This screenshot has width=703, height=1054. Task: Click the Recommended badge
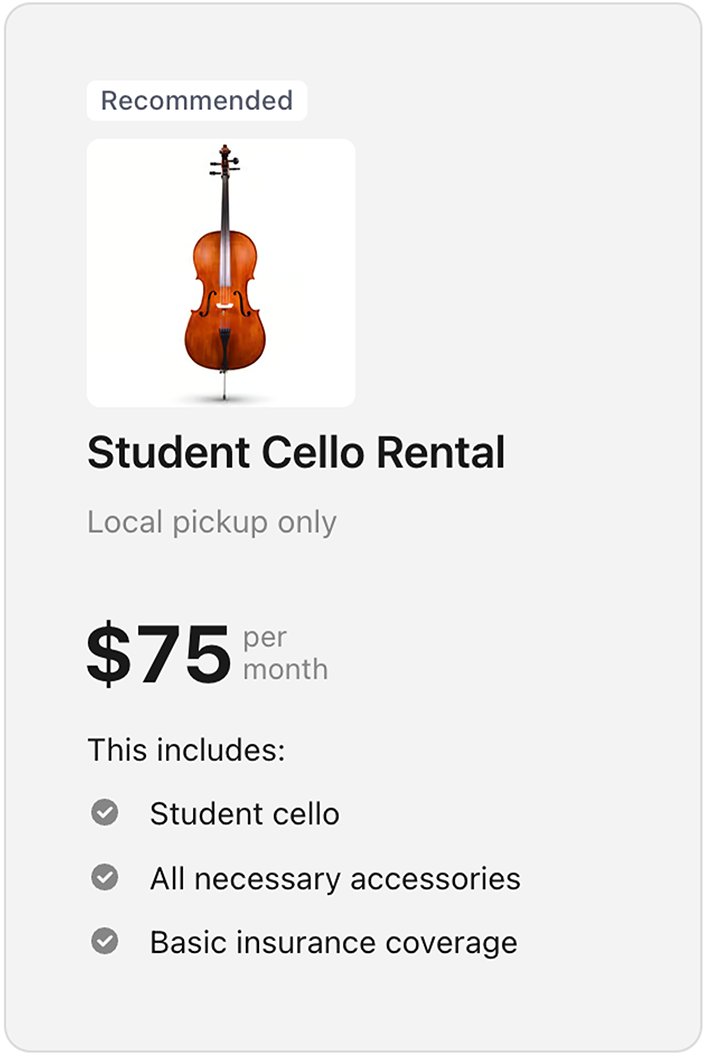point(197,101)
